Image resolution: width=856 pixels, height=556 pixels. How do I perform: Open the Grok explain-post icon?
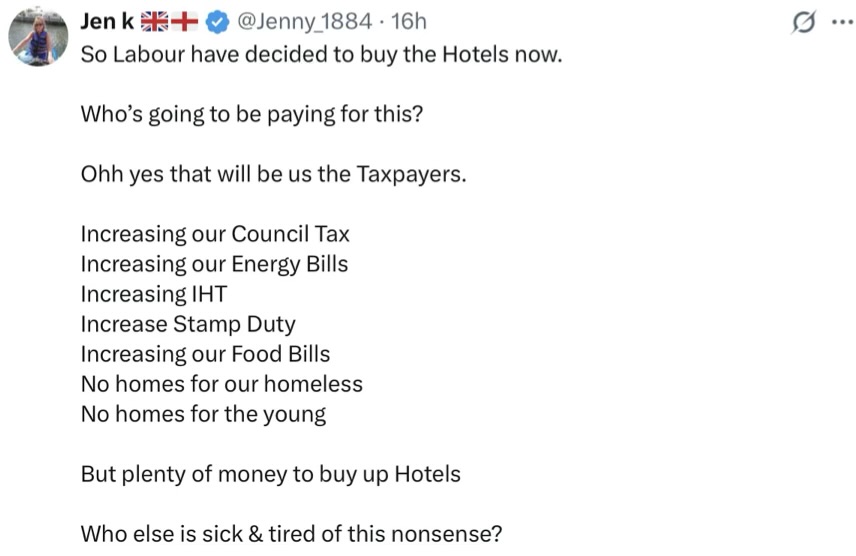pos(804,23)
